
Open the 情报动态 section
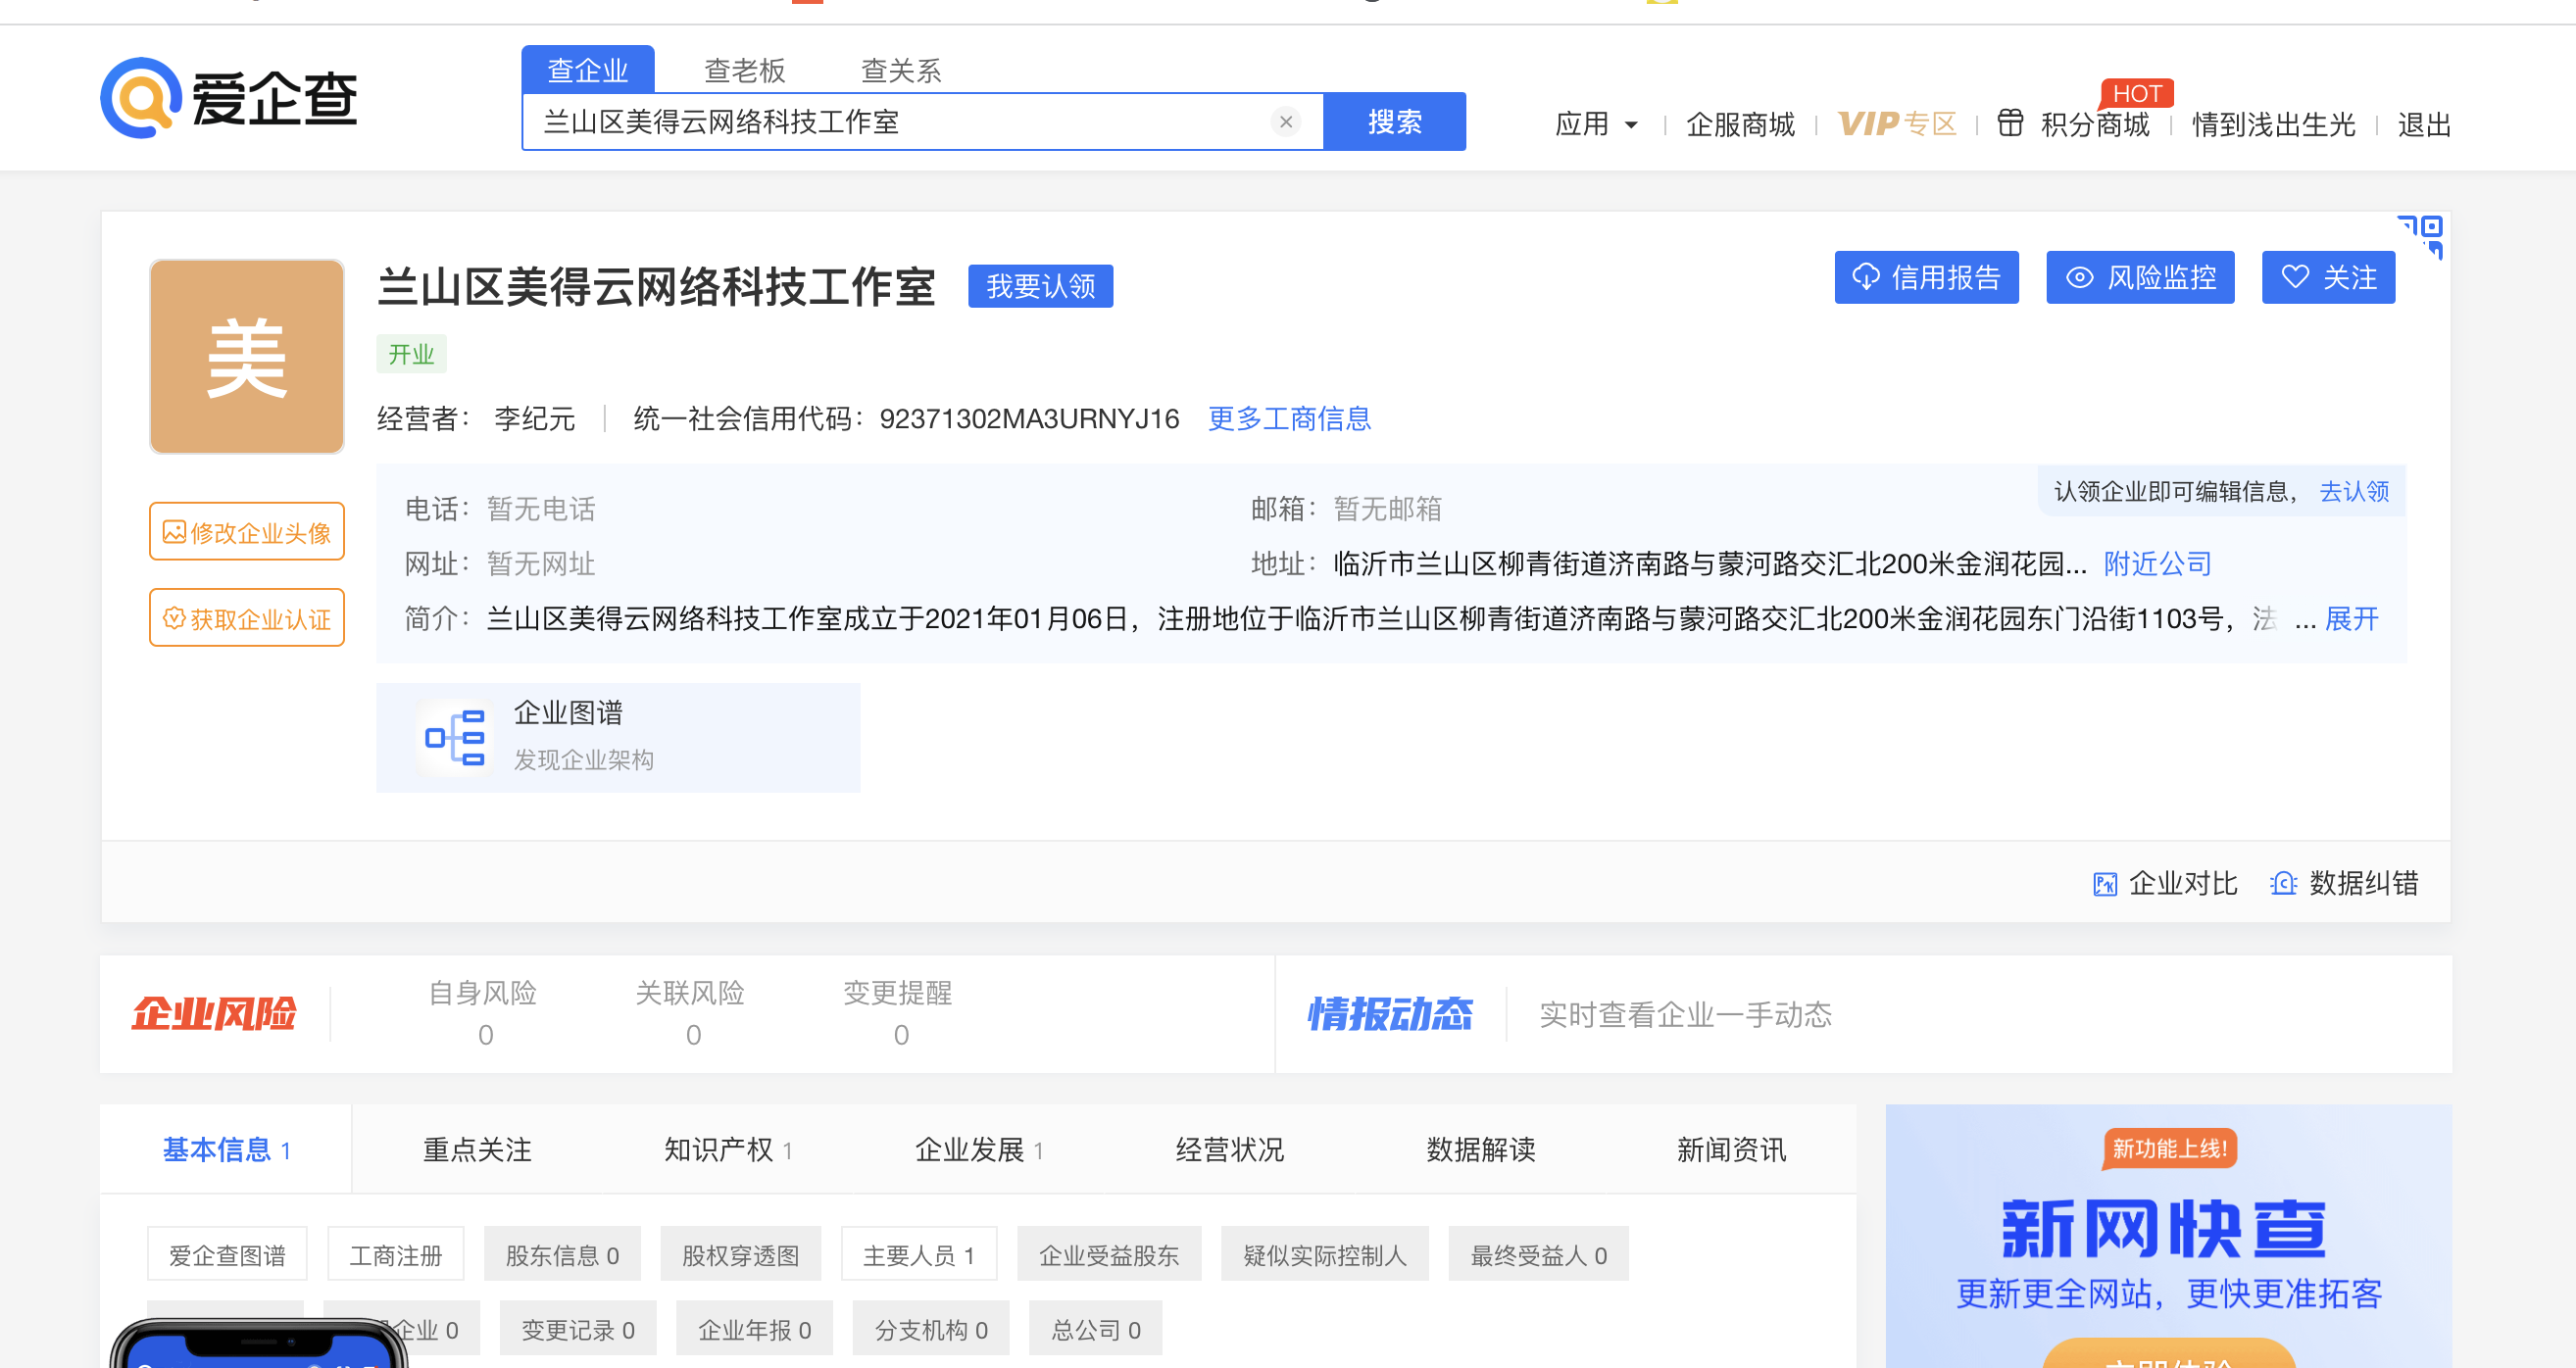[x=1389, y=1014]
